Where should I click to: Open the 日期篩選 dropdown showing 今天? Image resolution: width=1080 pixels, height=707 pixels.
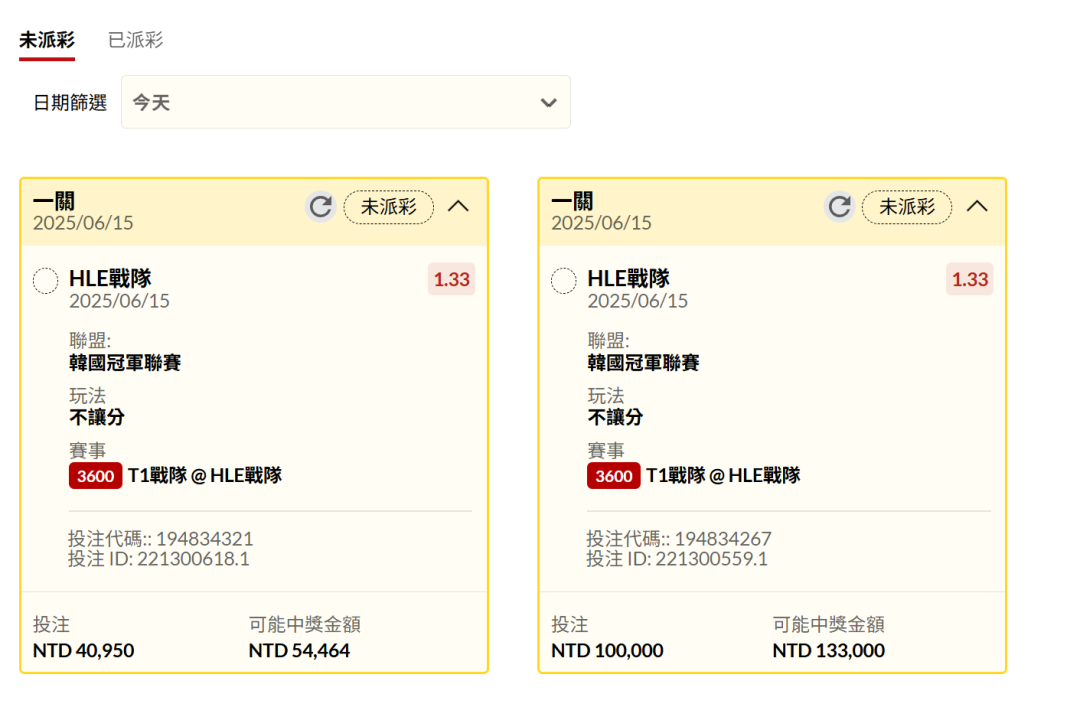[346, 102]
